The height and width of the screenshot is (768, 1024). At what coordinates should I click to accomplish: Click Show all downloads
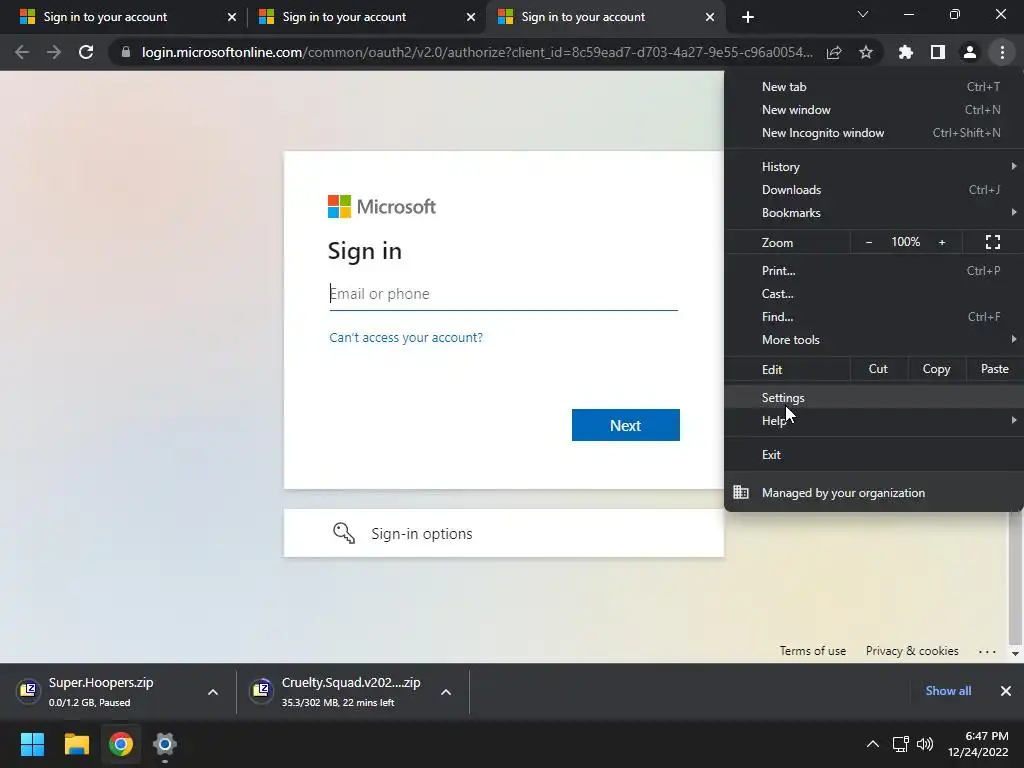pyautogui.click(x=948, y=691)
